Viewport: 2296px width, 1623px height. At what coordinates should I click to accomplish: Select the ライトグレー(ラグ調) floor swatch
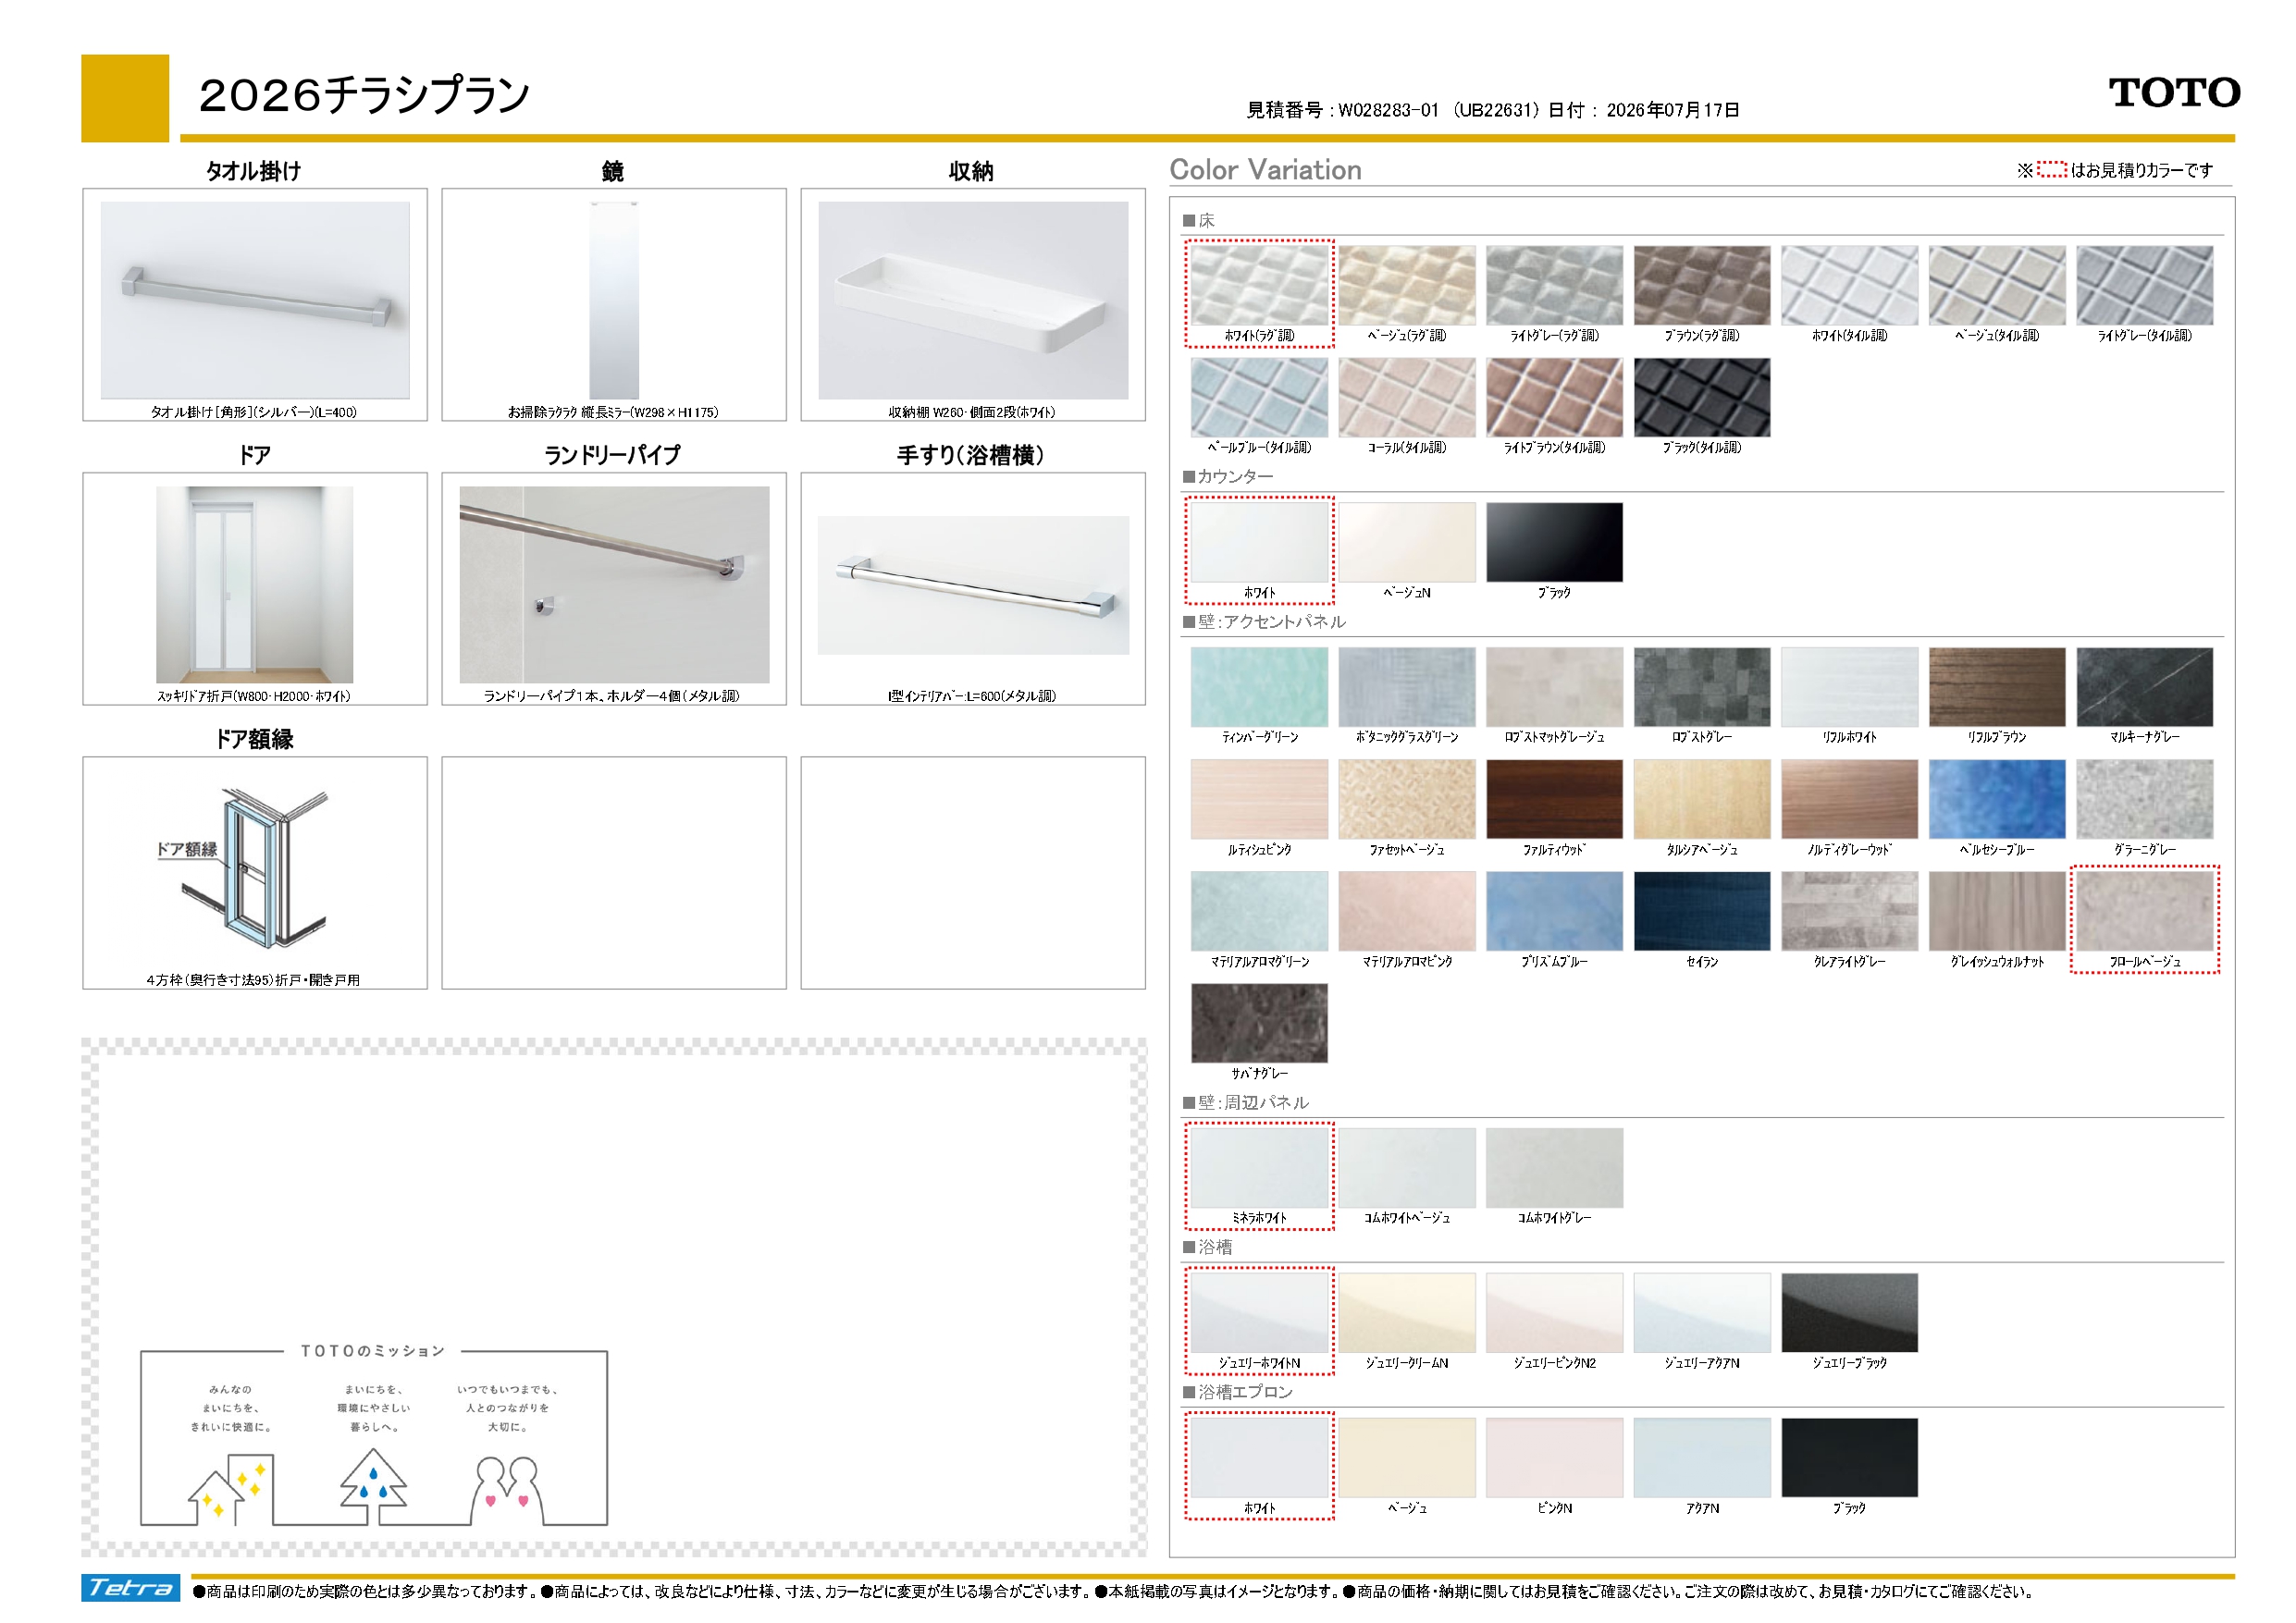coord(1554,285)
